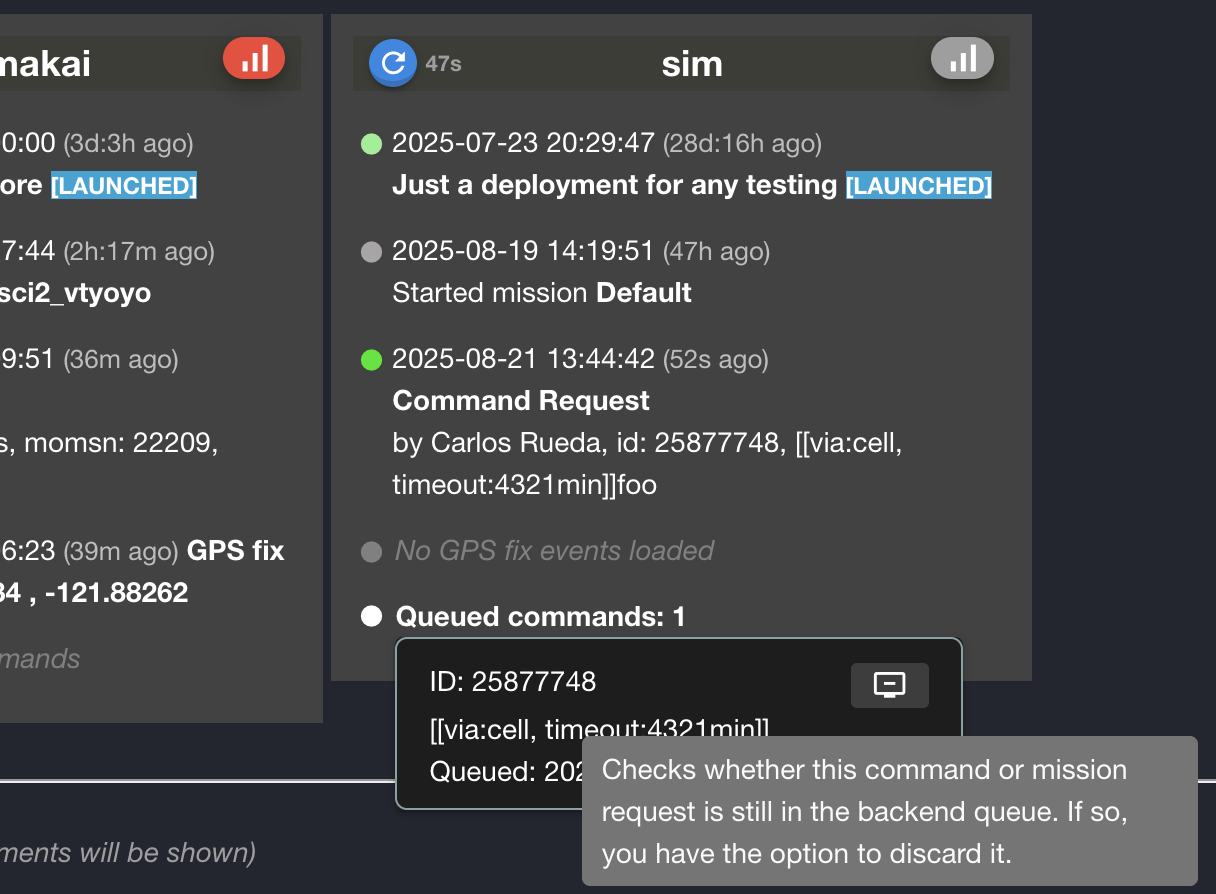Click the Just a deployment for any testing title
1216x894 pixels.
(x=614, y=185)
